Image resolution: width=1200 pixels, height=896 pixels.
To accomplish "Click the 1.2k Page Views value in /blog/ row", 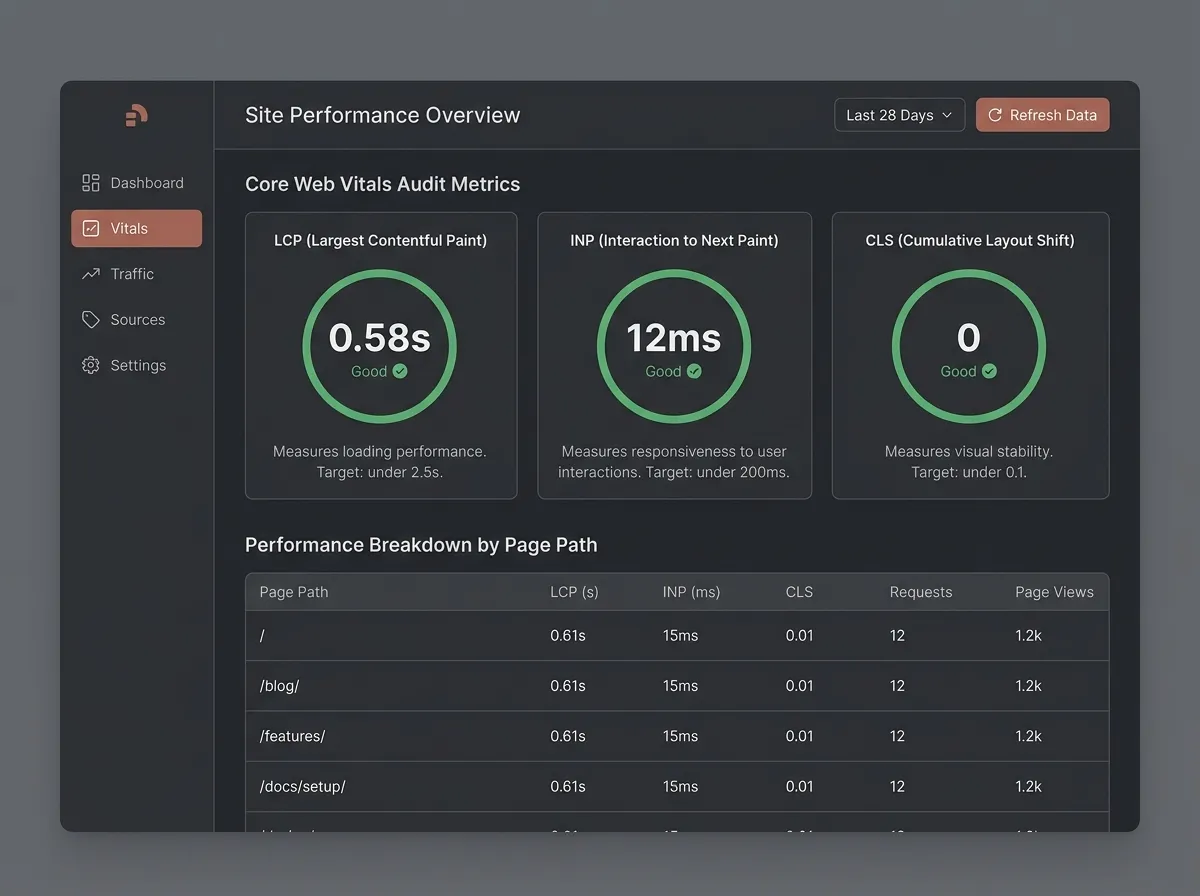I will pos(1028,686).
